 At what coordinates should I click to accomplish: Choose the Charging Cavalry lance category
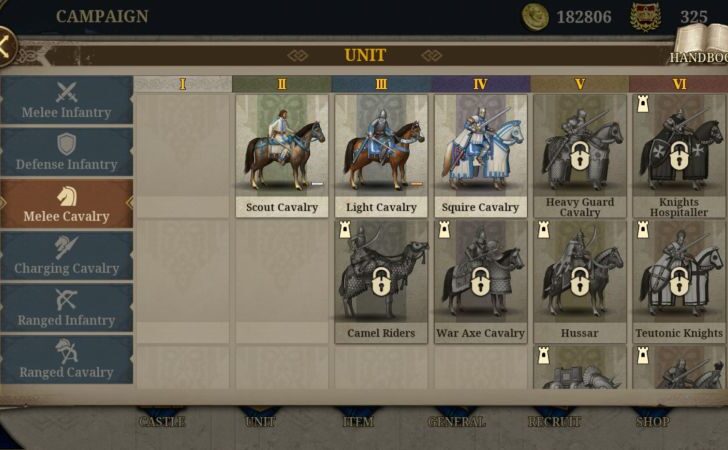tap(66, 256)
